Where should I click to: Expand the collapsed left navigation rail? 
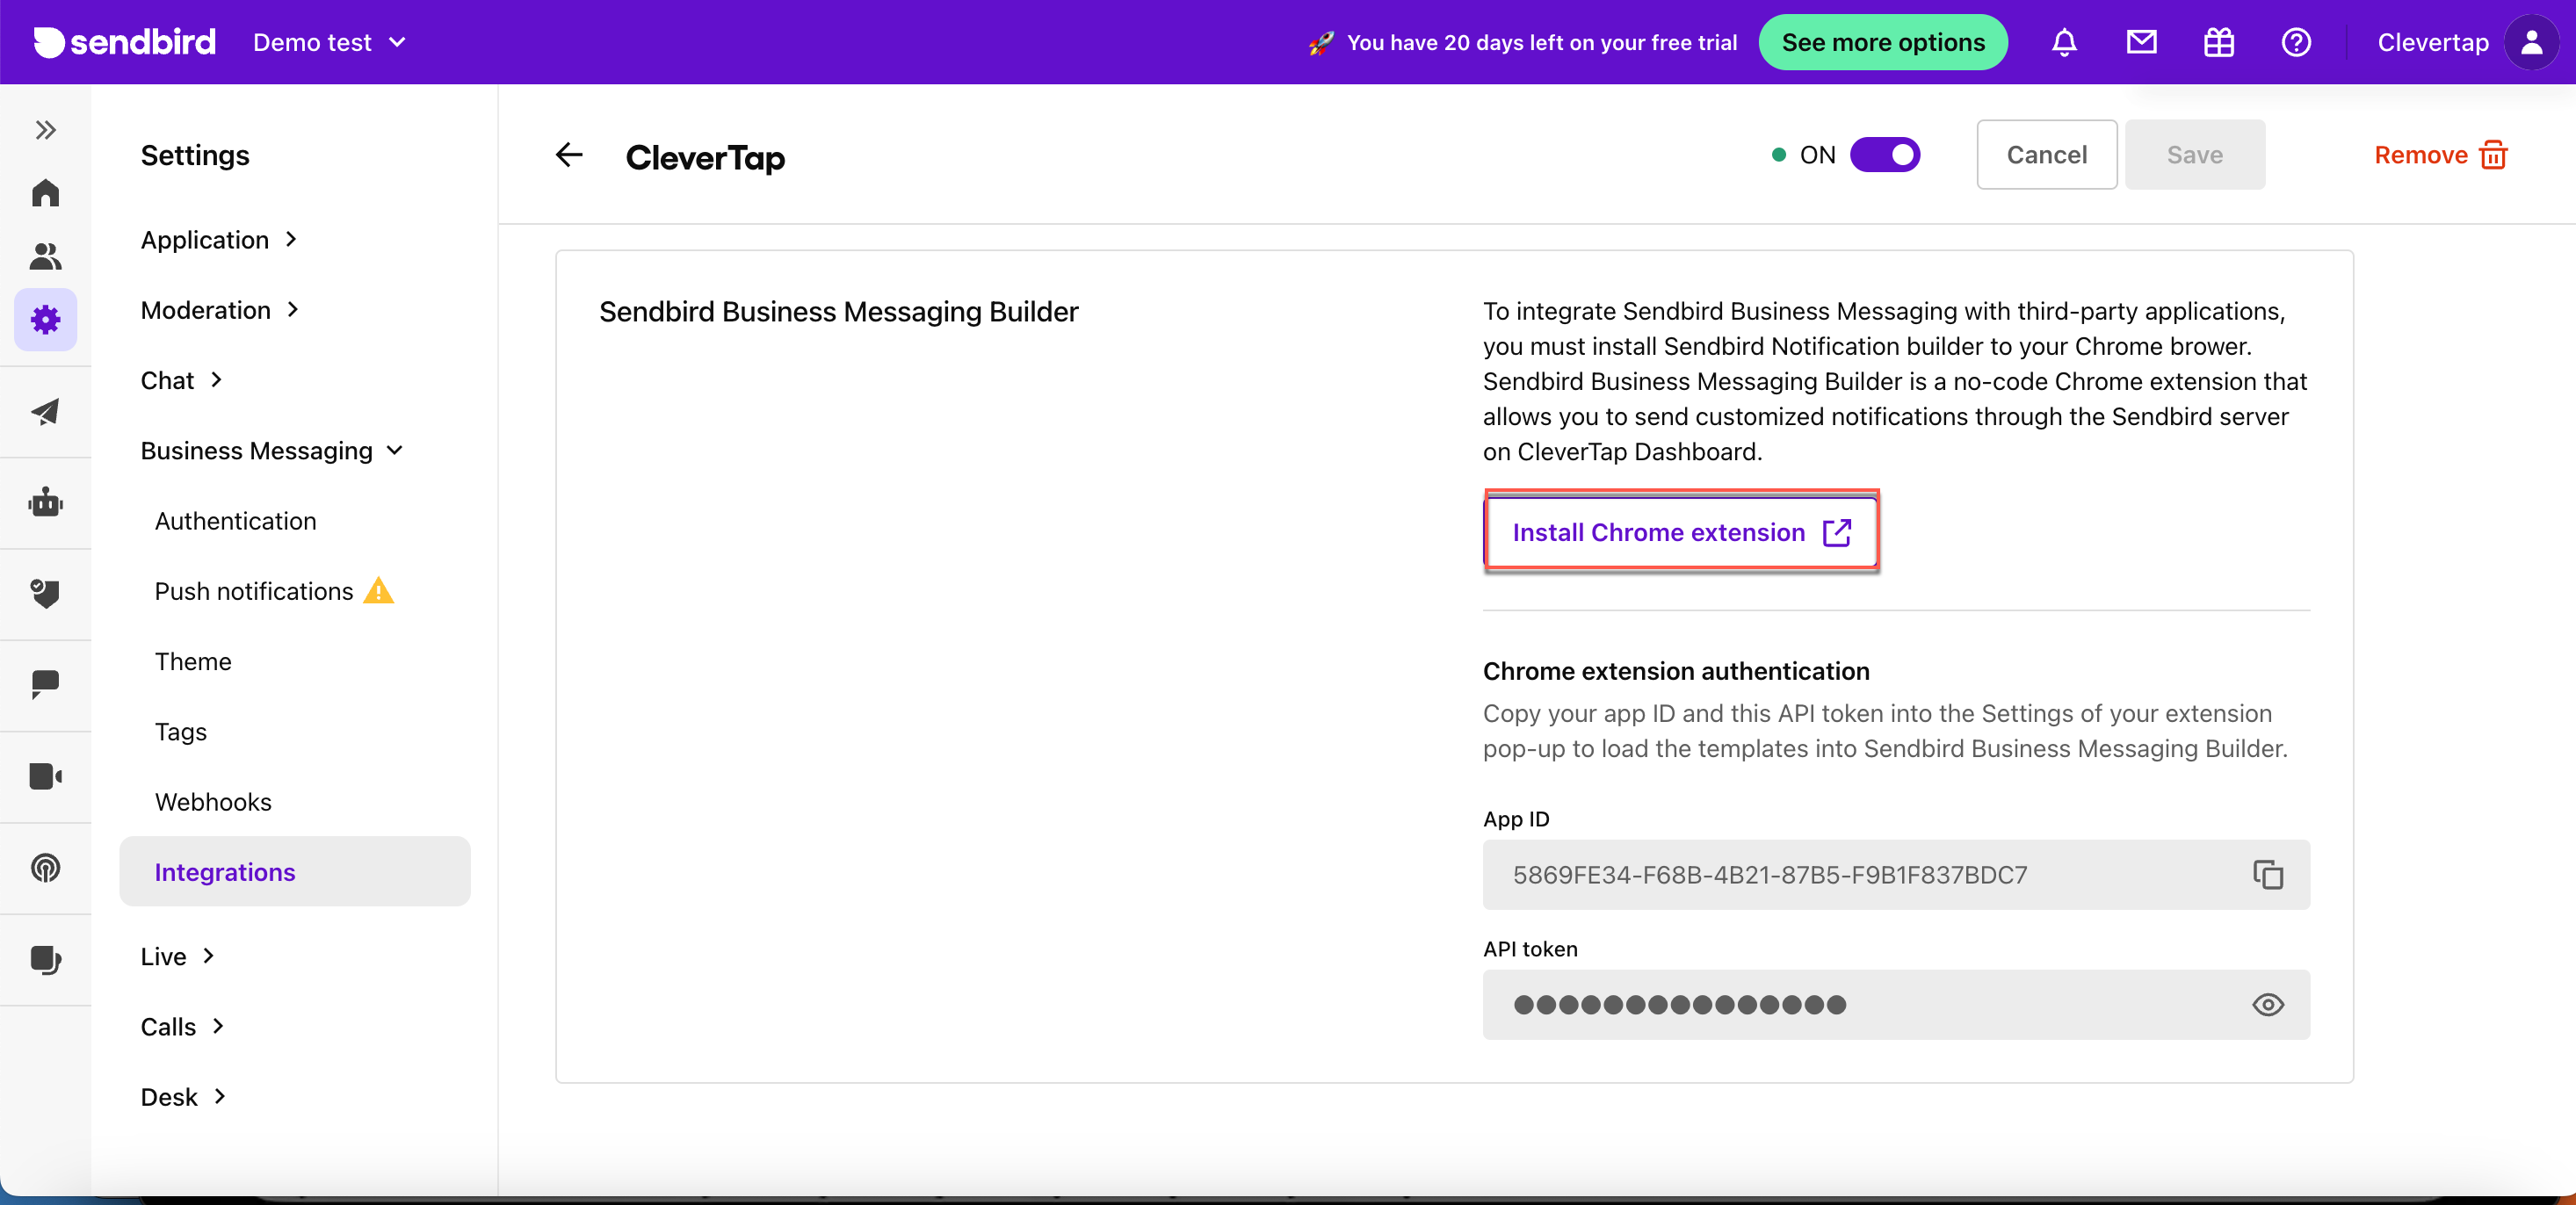point(45,130)
